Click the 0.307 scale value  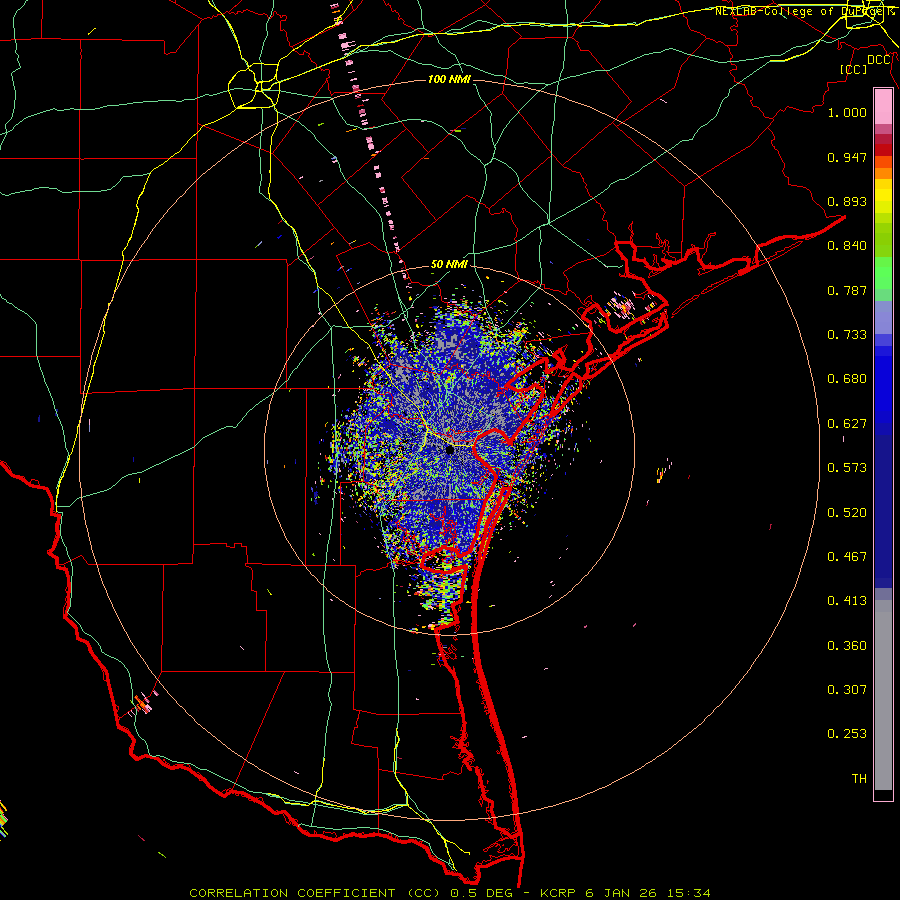point(847,689)
